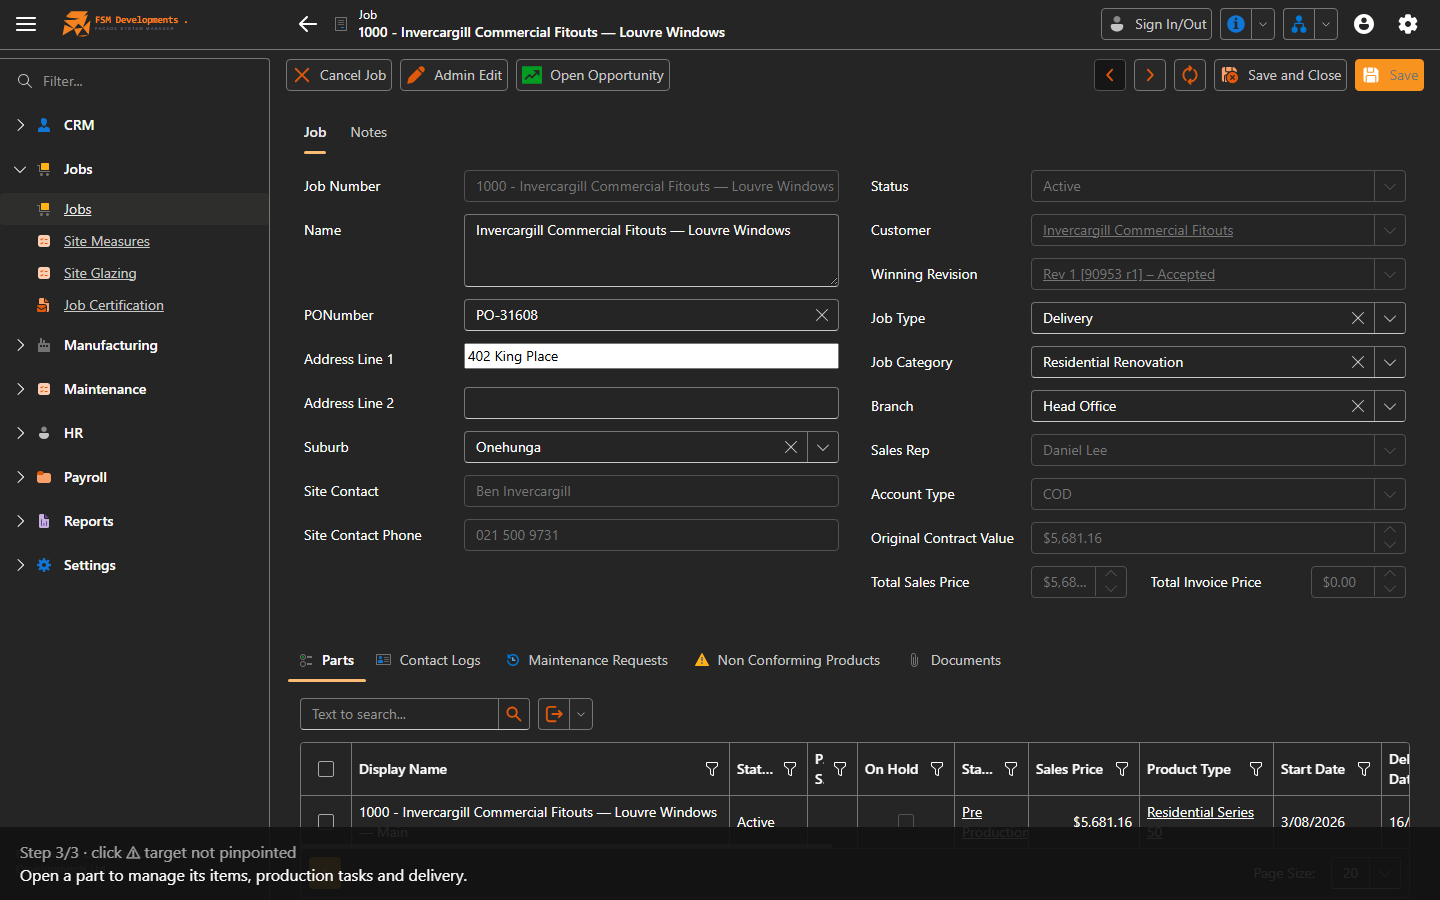Click the orange refresh icon
Image resolution: width=1440 pixels, height=900 pixels.
[1190, 75]
